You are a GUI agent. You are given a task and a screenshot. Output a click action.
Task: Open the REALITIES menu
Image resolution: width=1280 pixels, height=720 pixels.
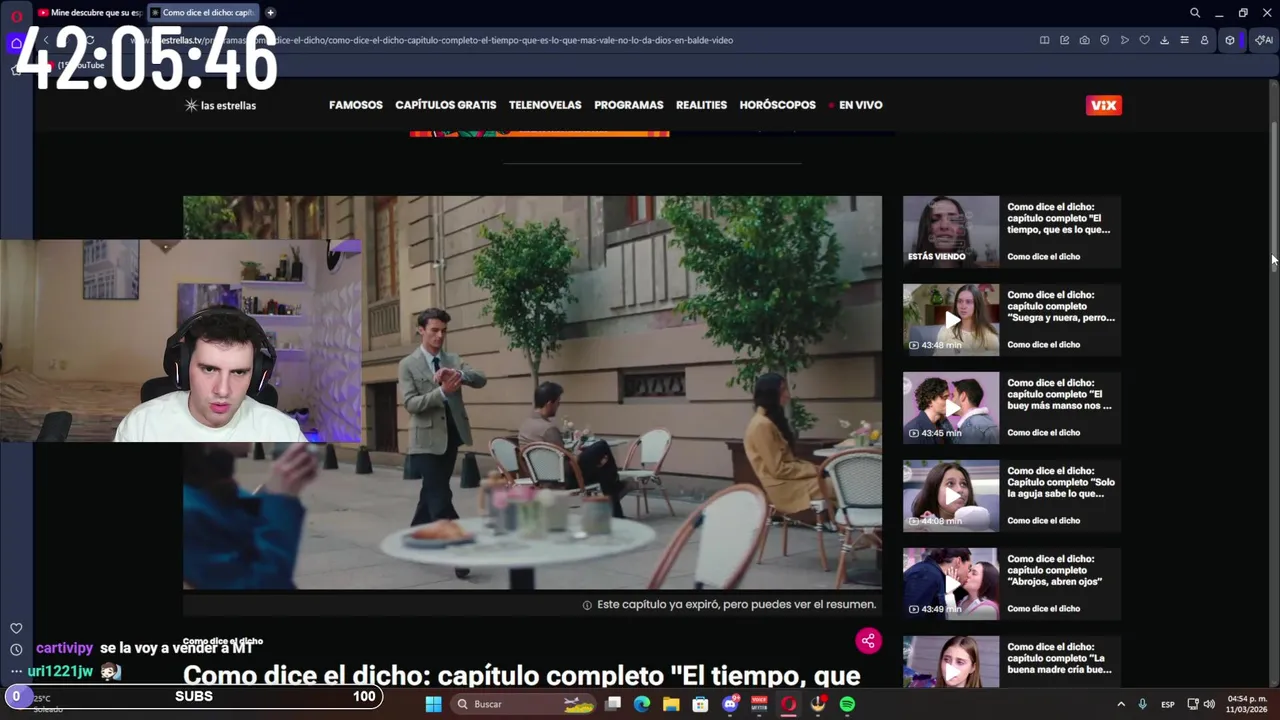pyautogui.click(x=701, y=105)
